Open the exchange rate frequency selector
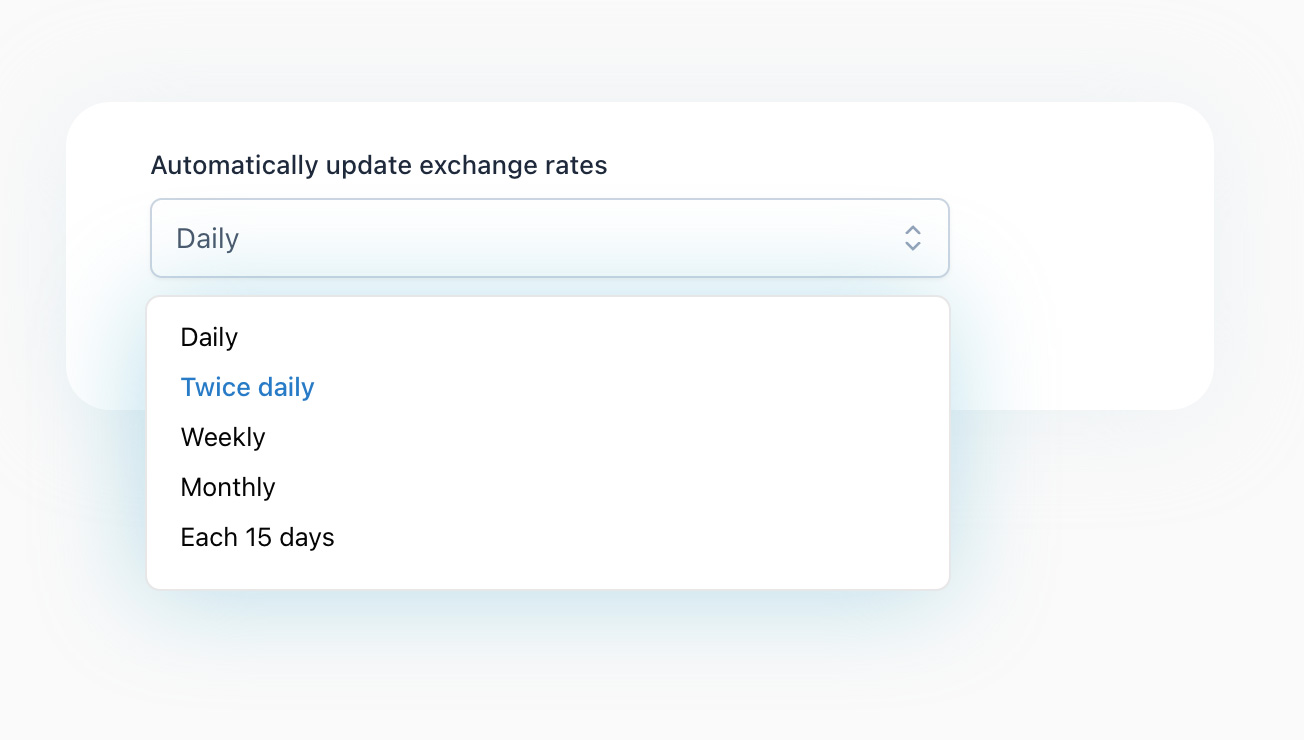Screen dimensions: 1304x740 (x=549, y=238)
